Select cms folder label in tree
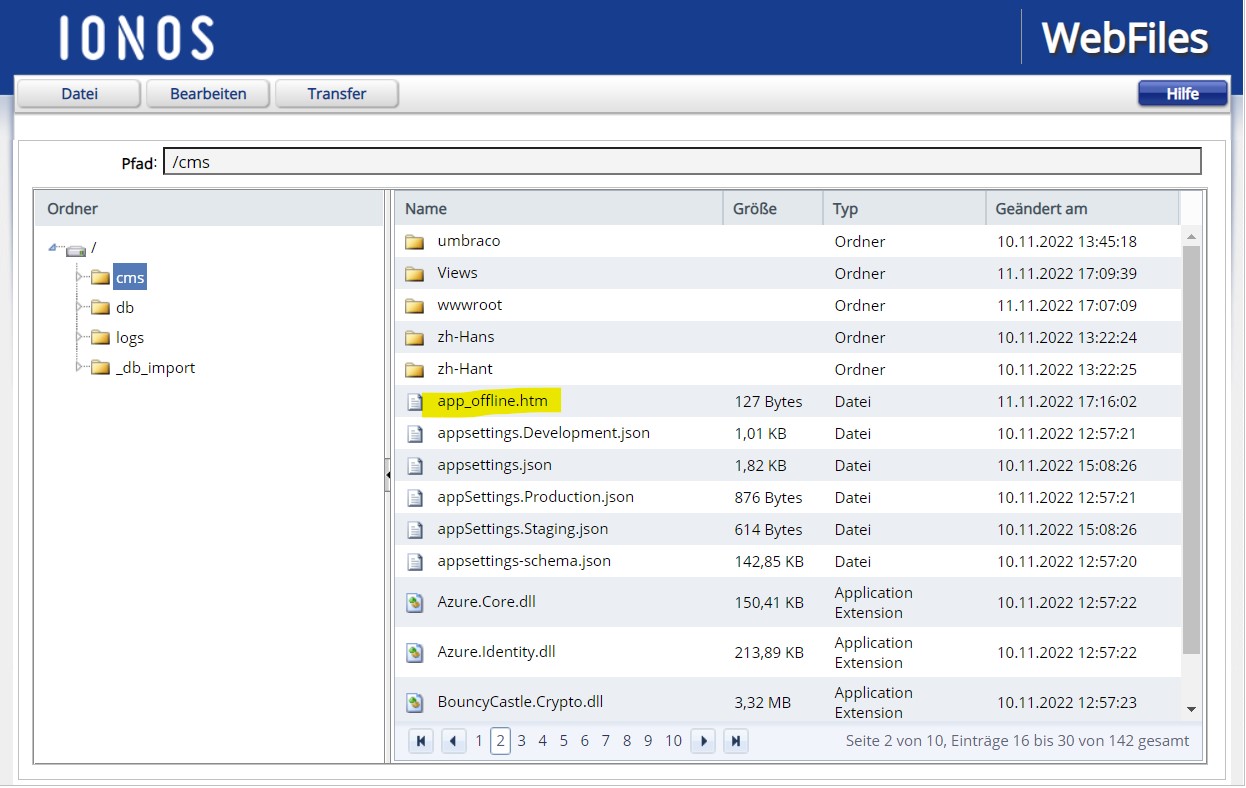This screenshot has height=788, width=1246. click(x=130, y=278)
